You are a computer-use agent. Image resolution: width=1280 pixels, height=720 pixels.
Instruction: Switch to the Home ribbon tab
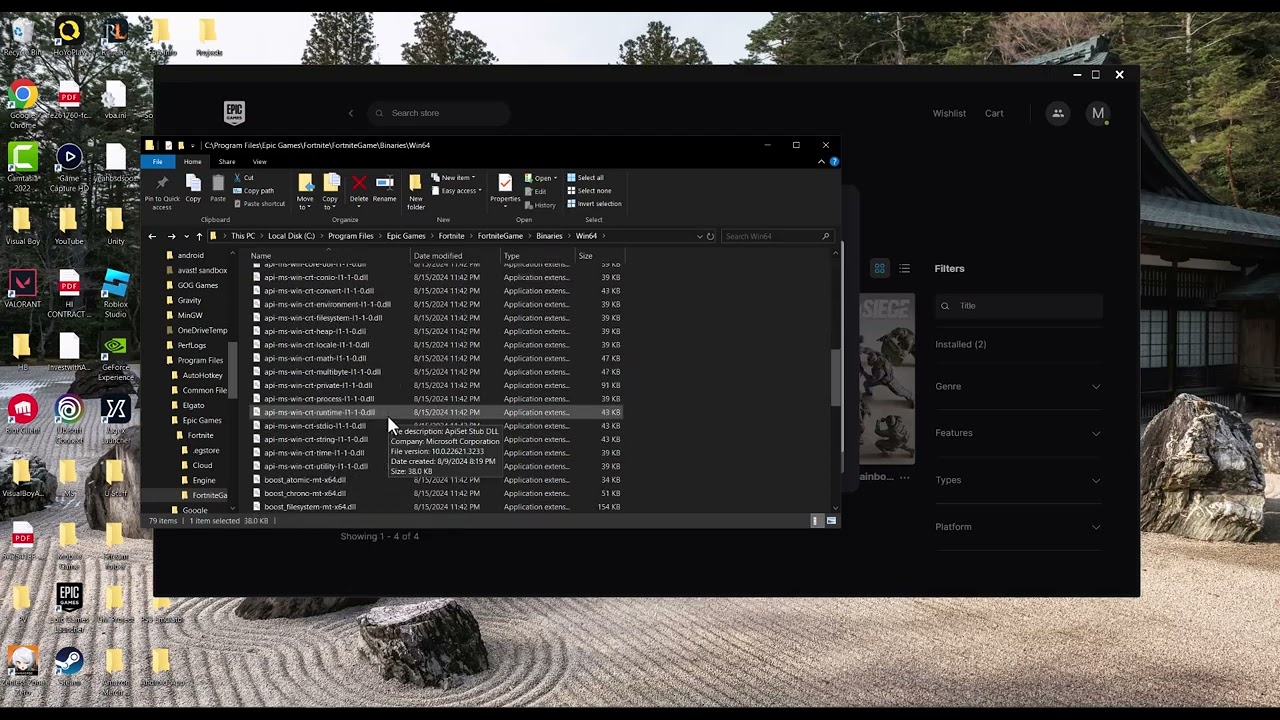coord(192,162)
